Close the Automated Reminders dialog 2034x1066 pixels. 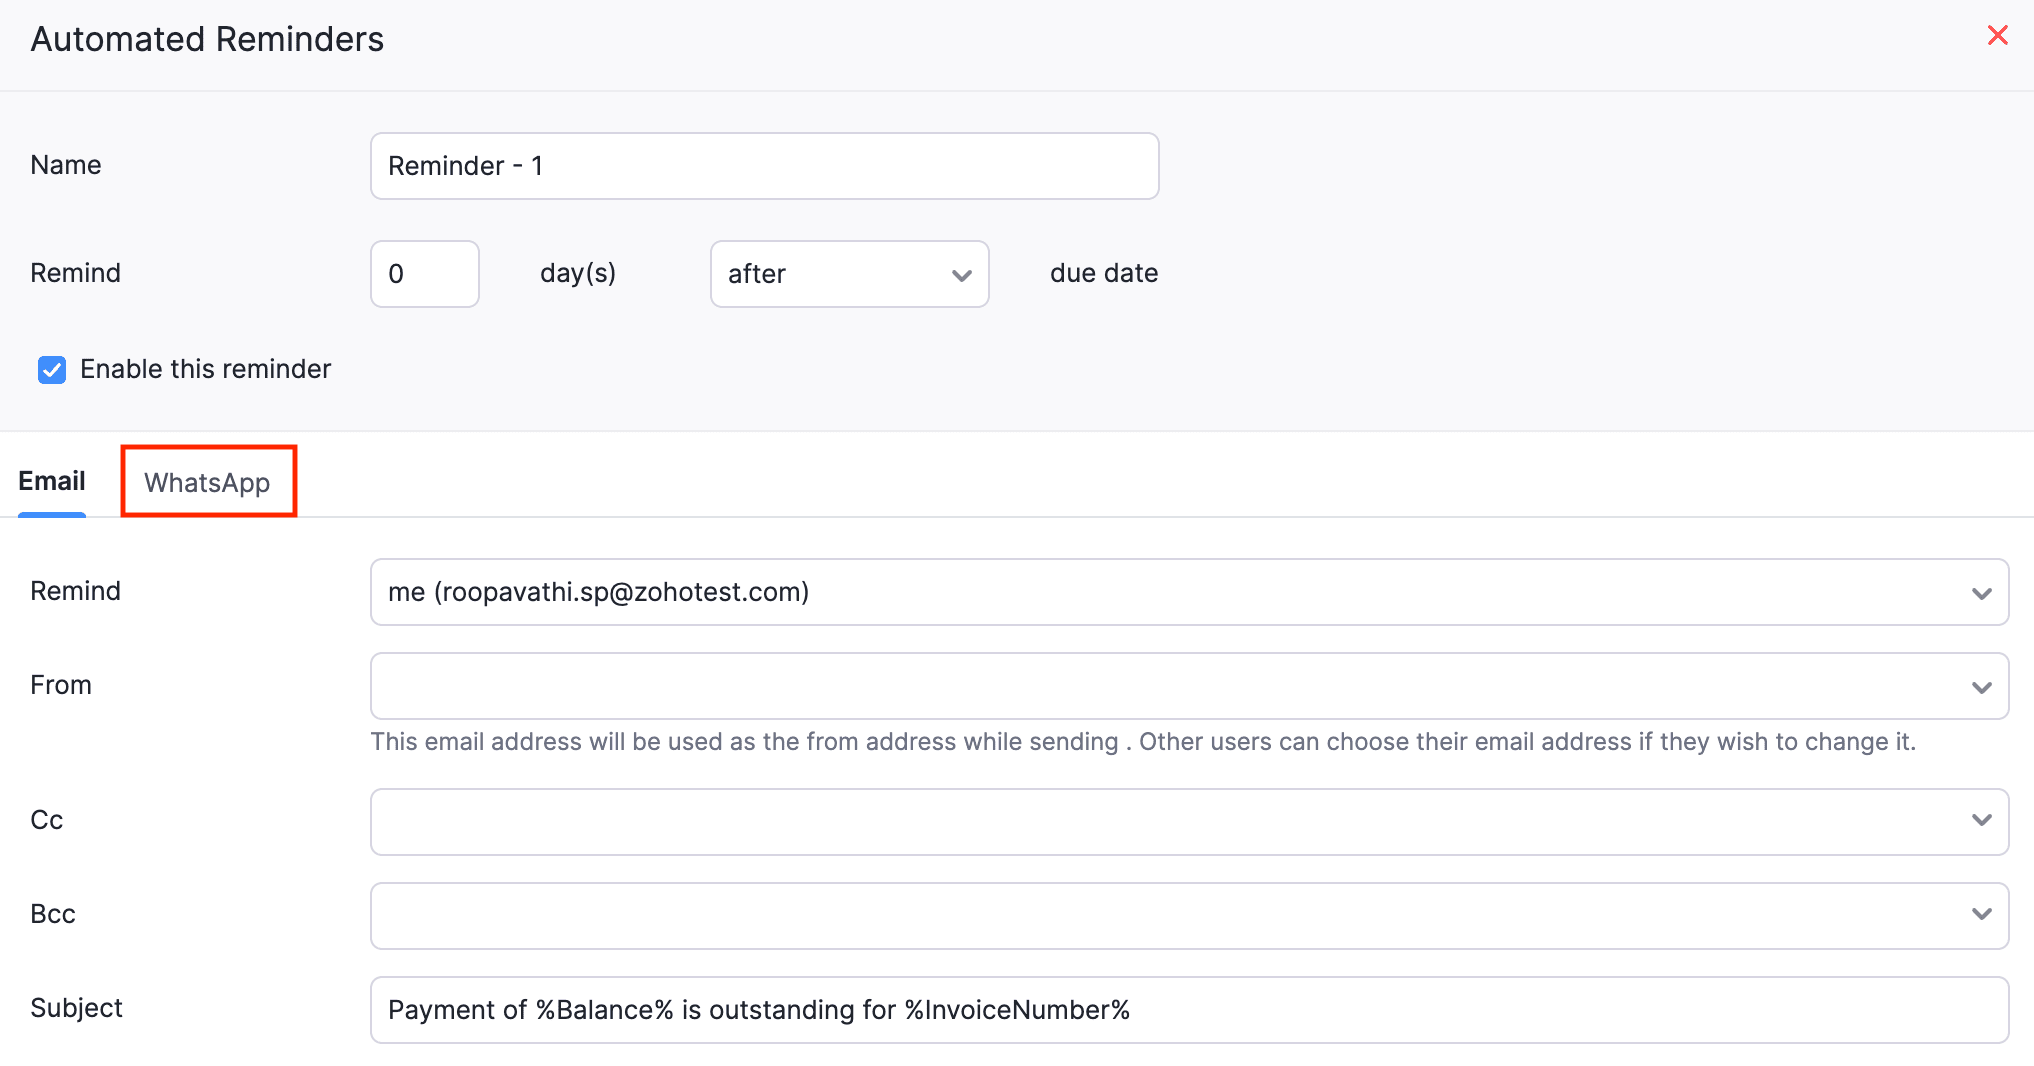tap(1998, 35)
